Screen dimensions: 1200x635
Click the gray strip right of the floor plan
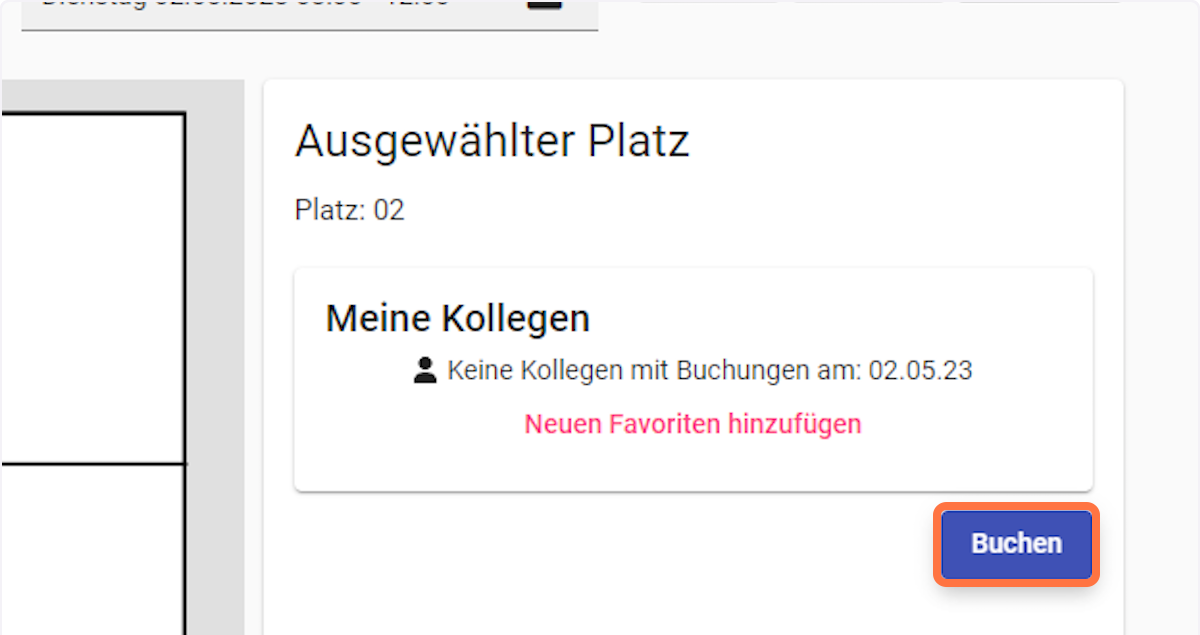(x=216, y=350)
